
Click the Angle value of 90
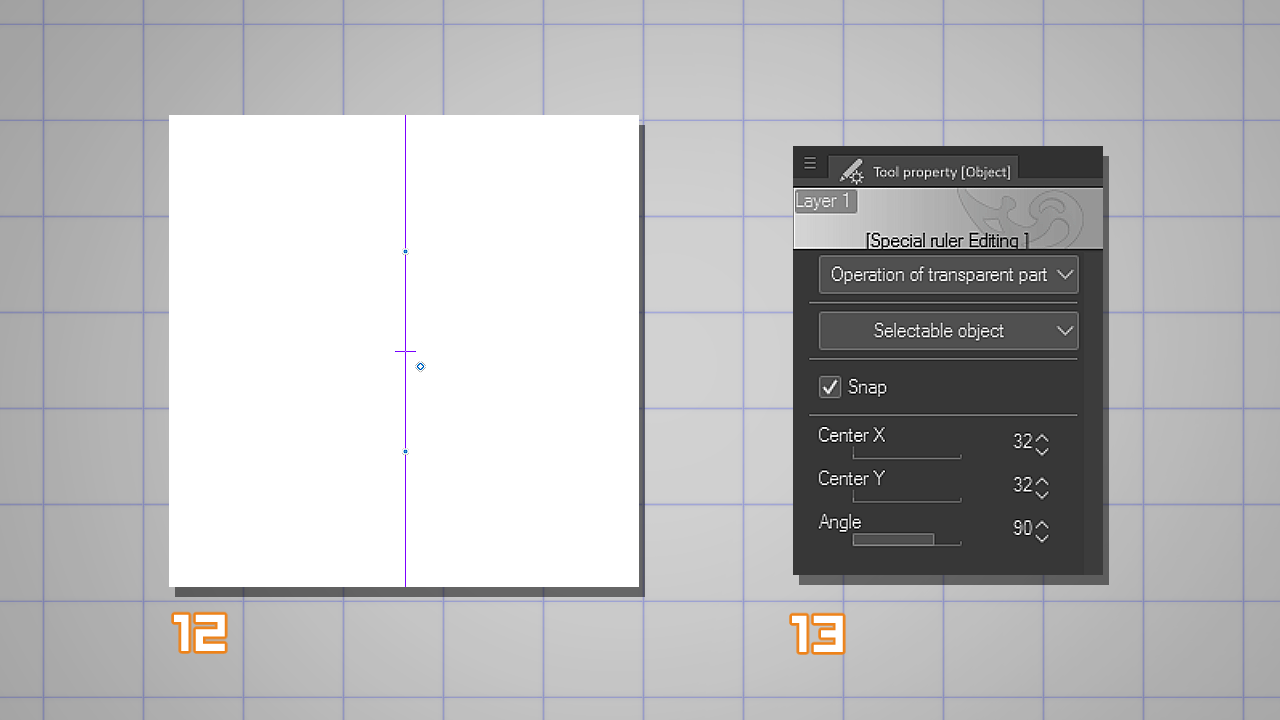(1021, 528)
